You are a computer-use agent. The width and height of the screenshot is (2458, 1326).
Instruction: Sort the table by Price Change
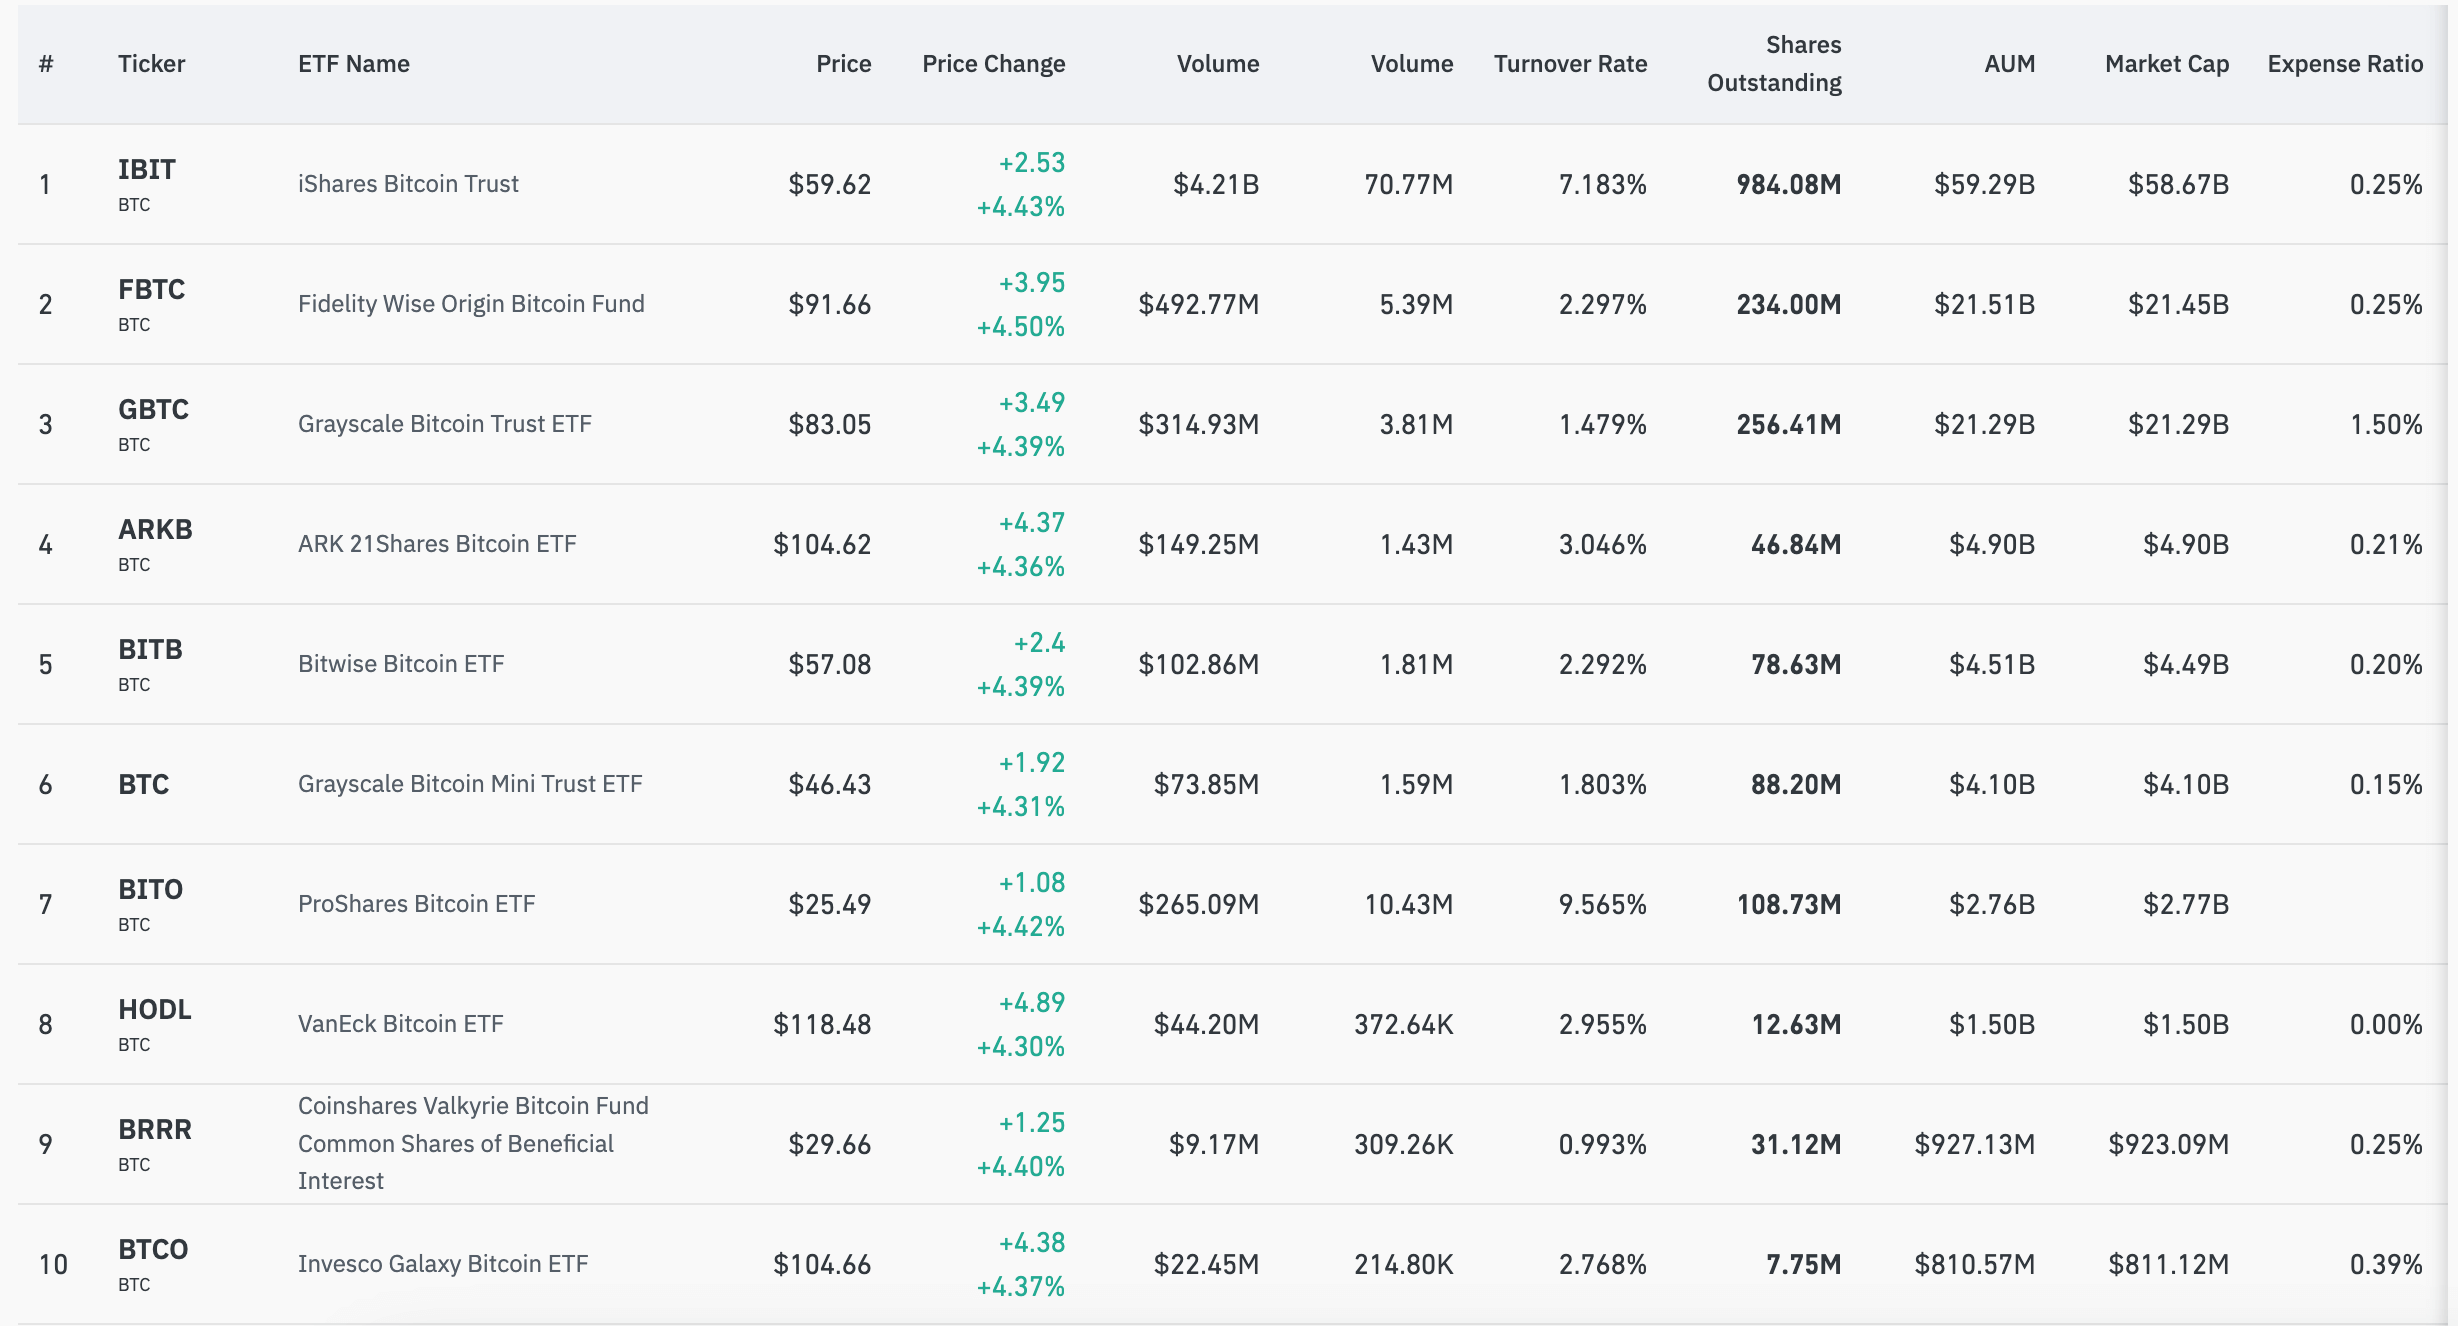994,63
